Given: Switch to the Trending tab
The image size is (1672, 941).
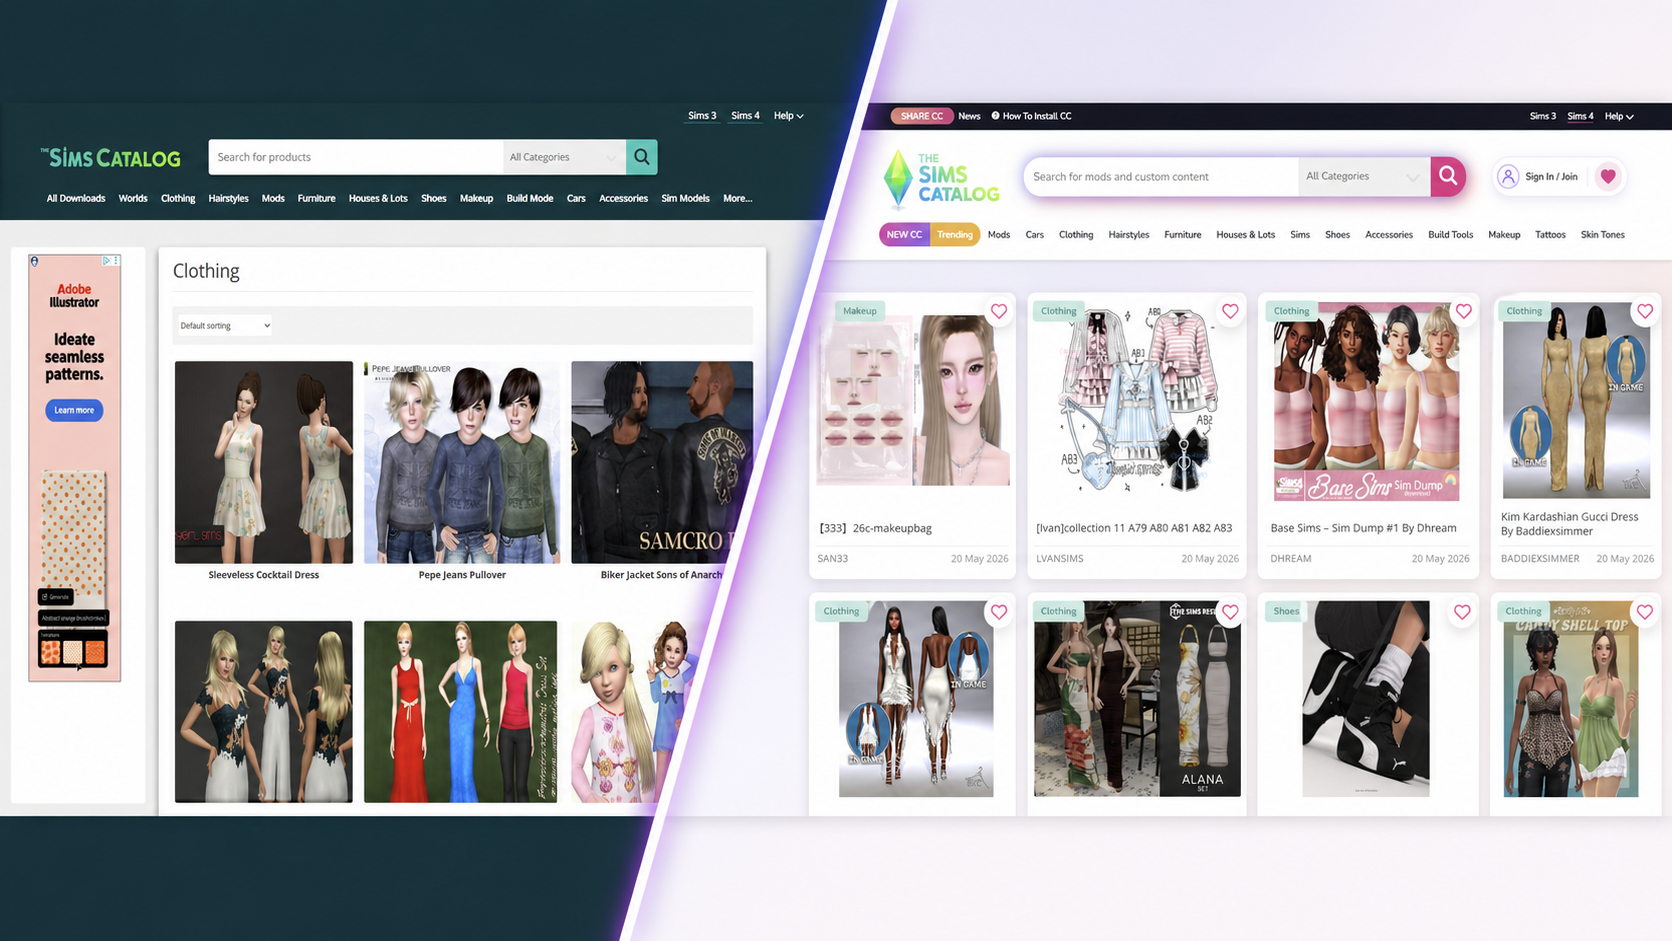Looking at the screenshot, I should 955,234.
